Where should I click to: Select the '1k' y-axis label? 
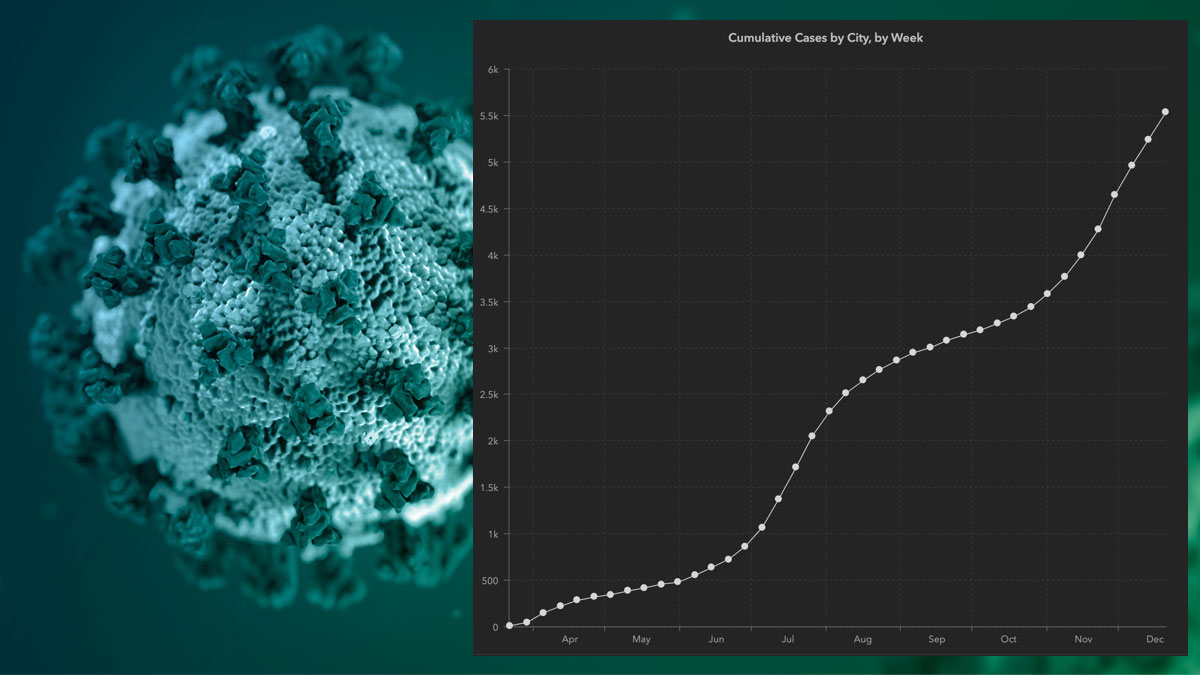[492, 535]
